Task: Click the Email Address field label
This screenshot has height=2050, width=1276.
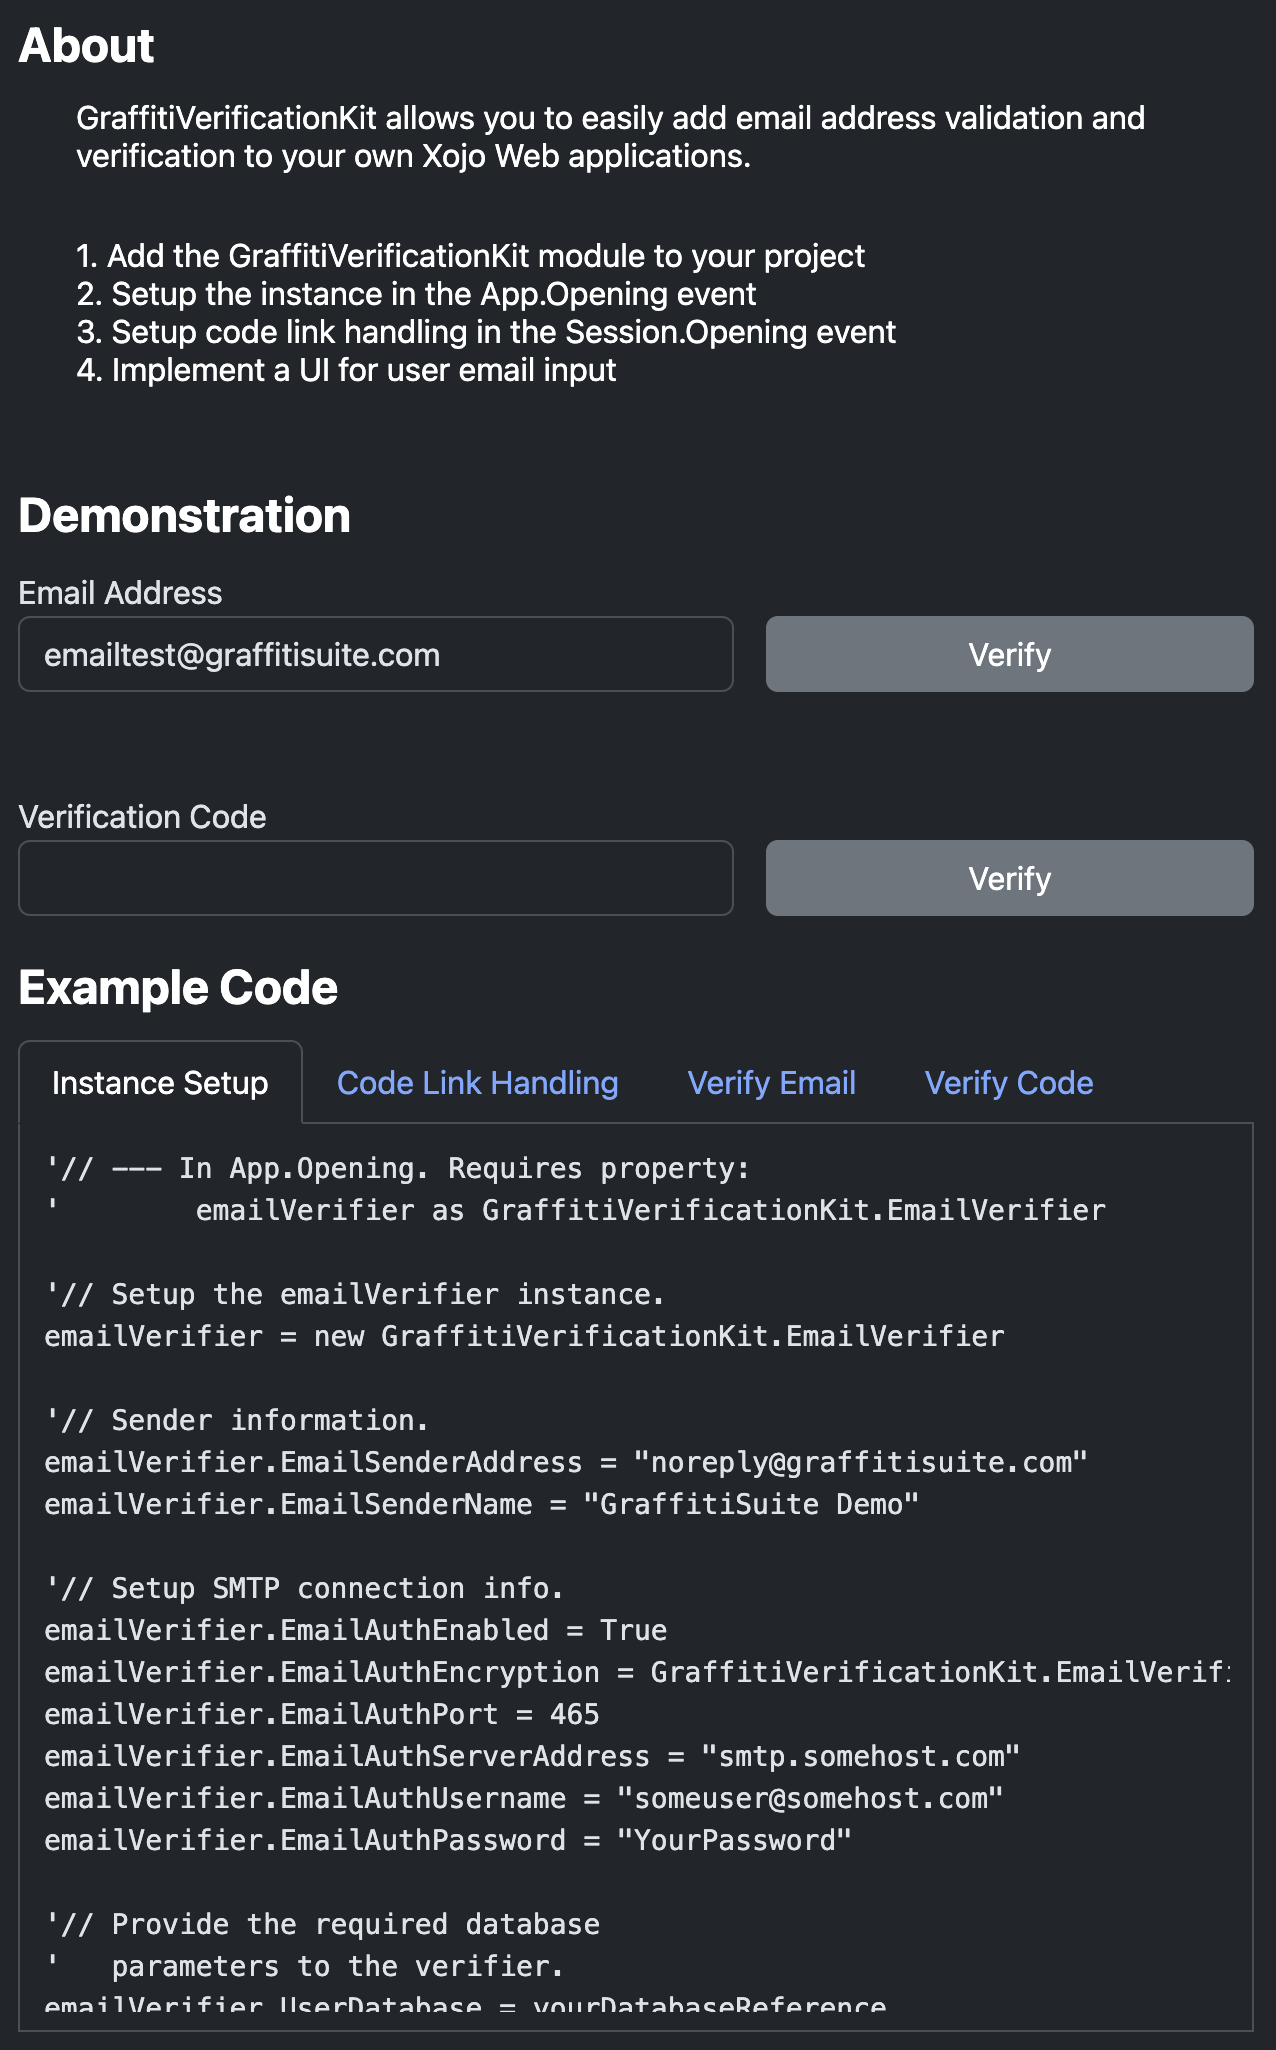Action: coord(120,593)
